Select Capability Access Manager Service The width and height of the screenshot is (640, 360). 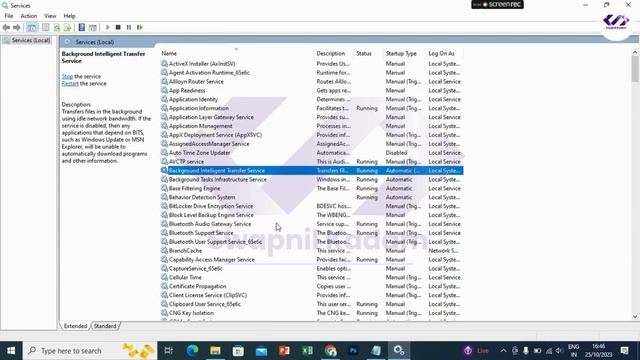click(x=311, y=260)
